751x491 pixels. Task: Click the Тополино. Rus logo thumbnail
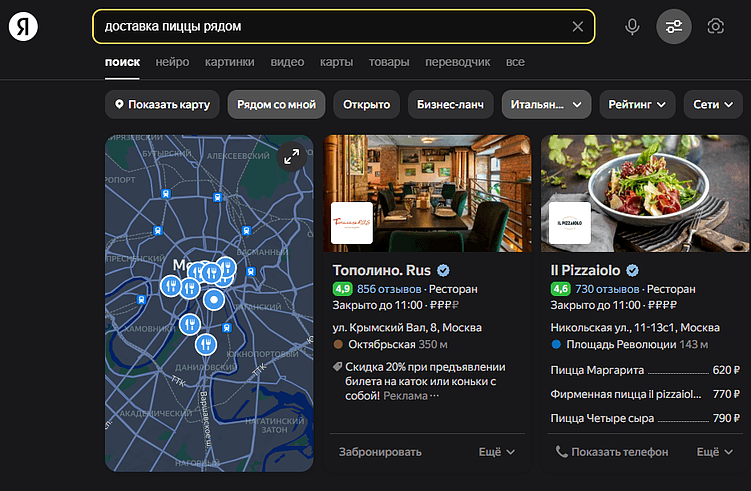tap(352, 223)
